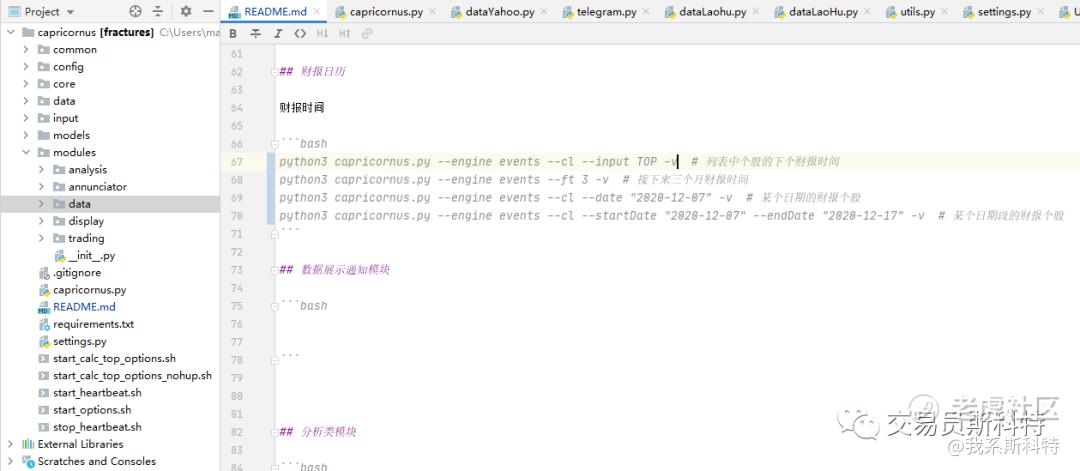Select the analysis folder in modules
1080x471 pixels.
(87, 170)
